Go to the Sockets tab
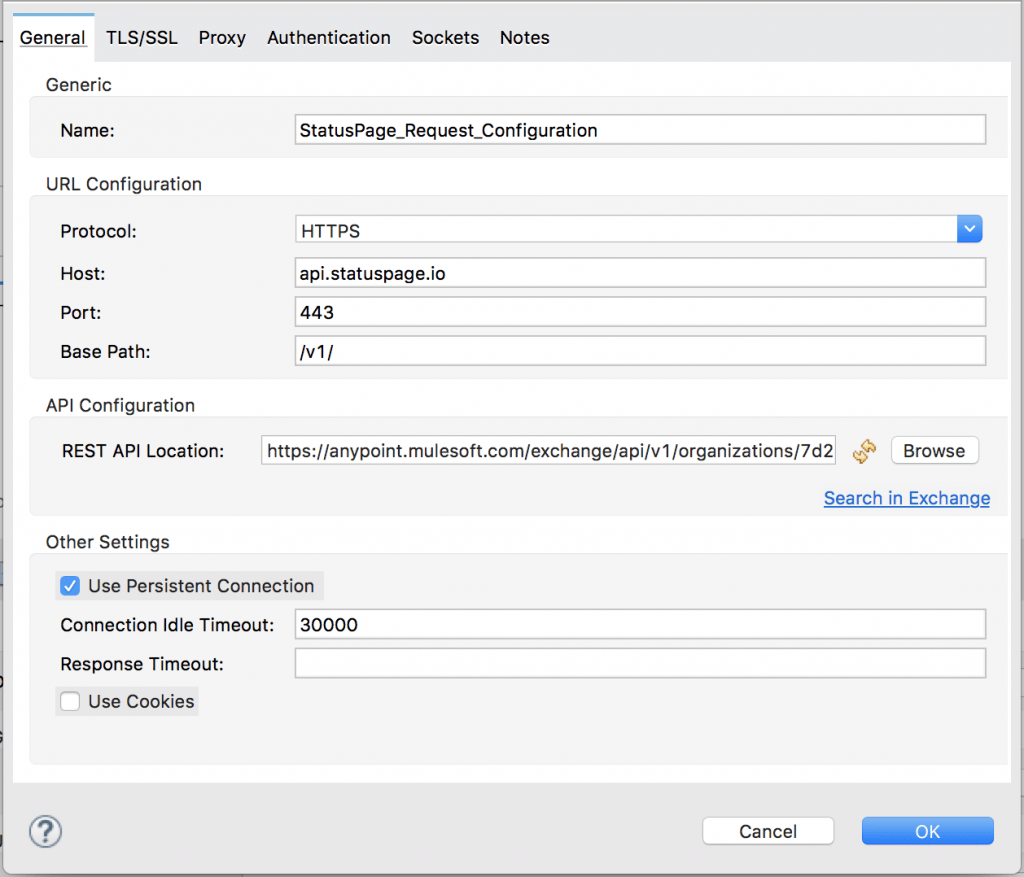The width and height of the screenshot is (1024, 877). pos(445,38)
